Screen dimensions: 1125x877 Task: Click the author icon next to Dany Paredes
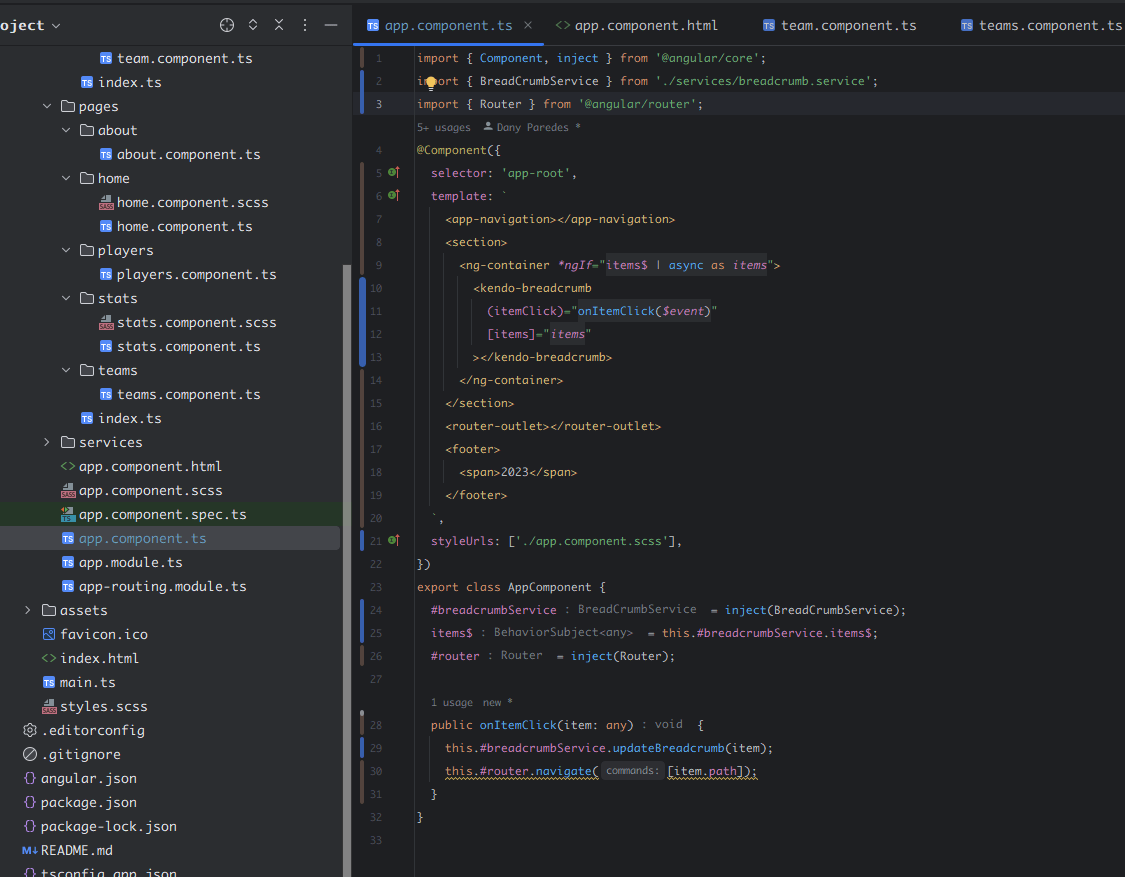coord(486,127)
